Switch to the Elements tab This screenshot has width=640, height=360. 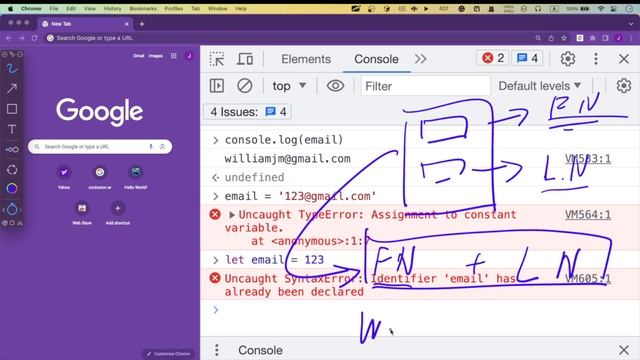(306, 59)
